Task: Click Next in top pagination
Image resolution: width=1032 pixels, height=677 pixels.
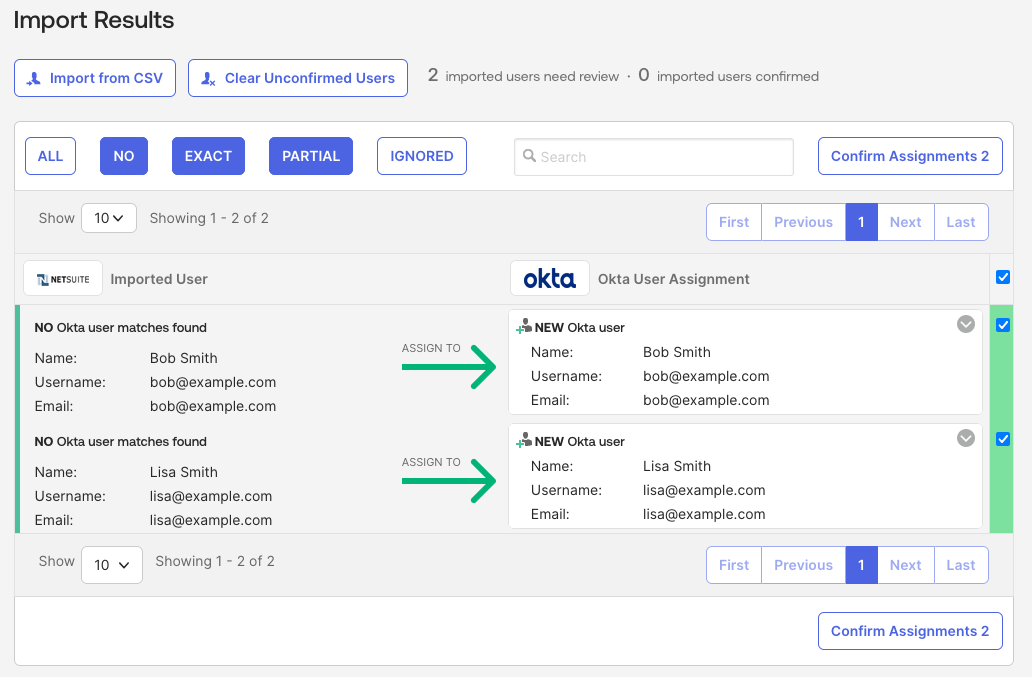Action: coord(906,222)
